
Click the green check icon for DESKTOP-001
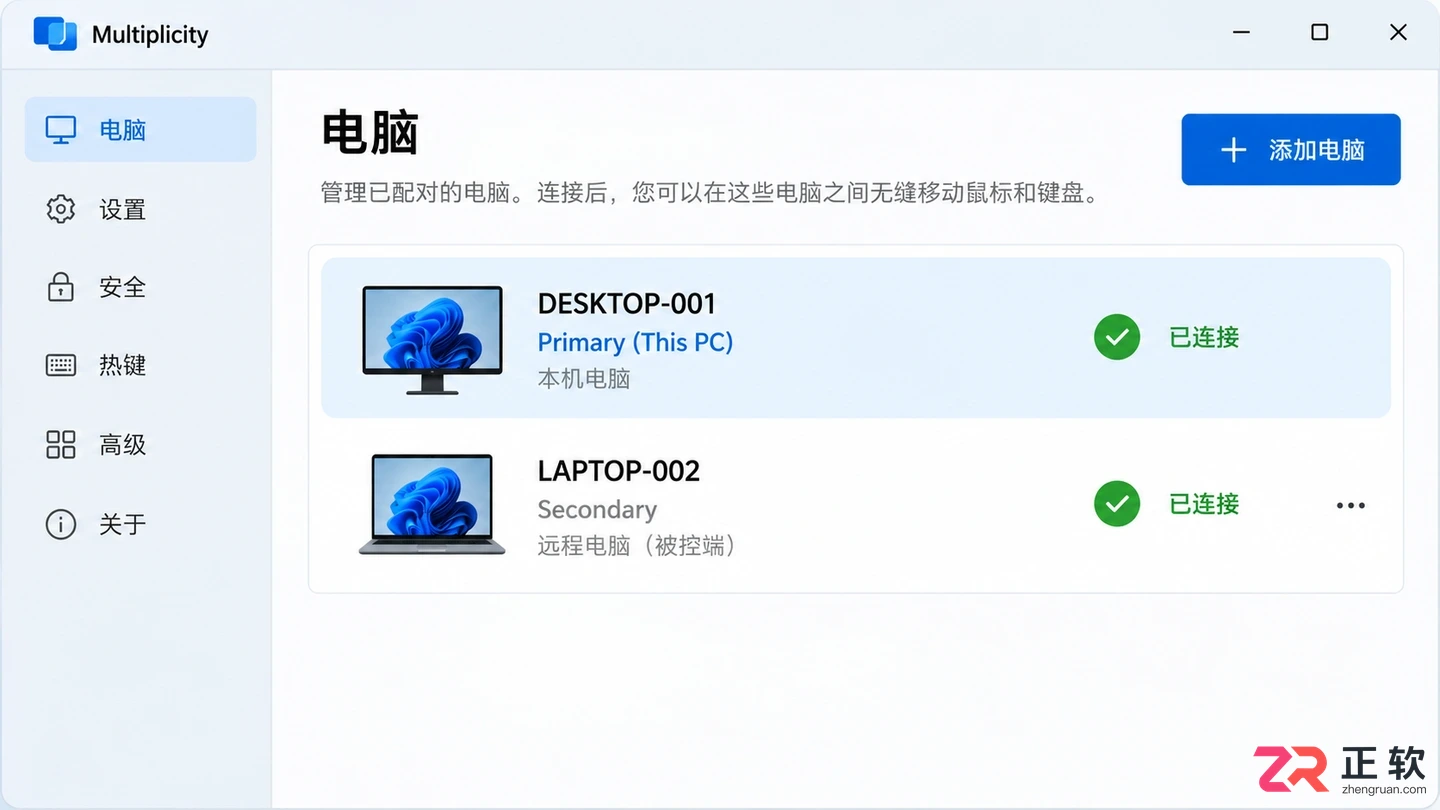pyautogui.click(x=1117, y=338)
